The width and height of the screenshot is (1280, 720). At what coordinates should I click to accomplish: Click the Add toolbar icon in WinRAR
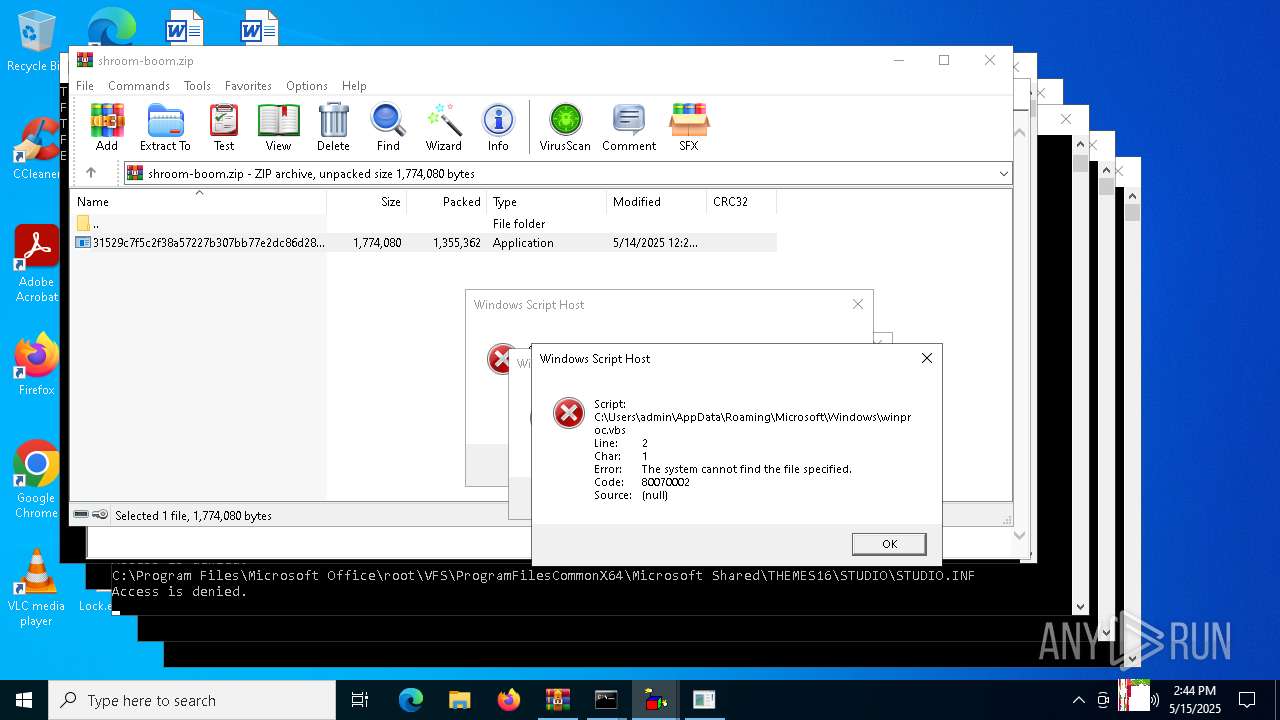[107, 127]
